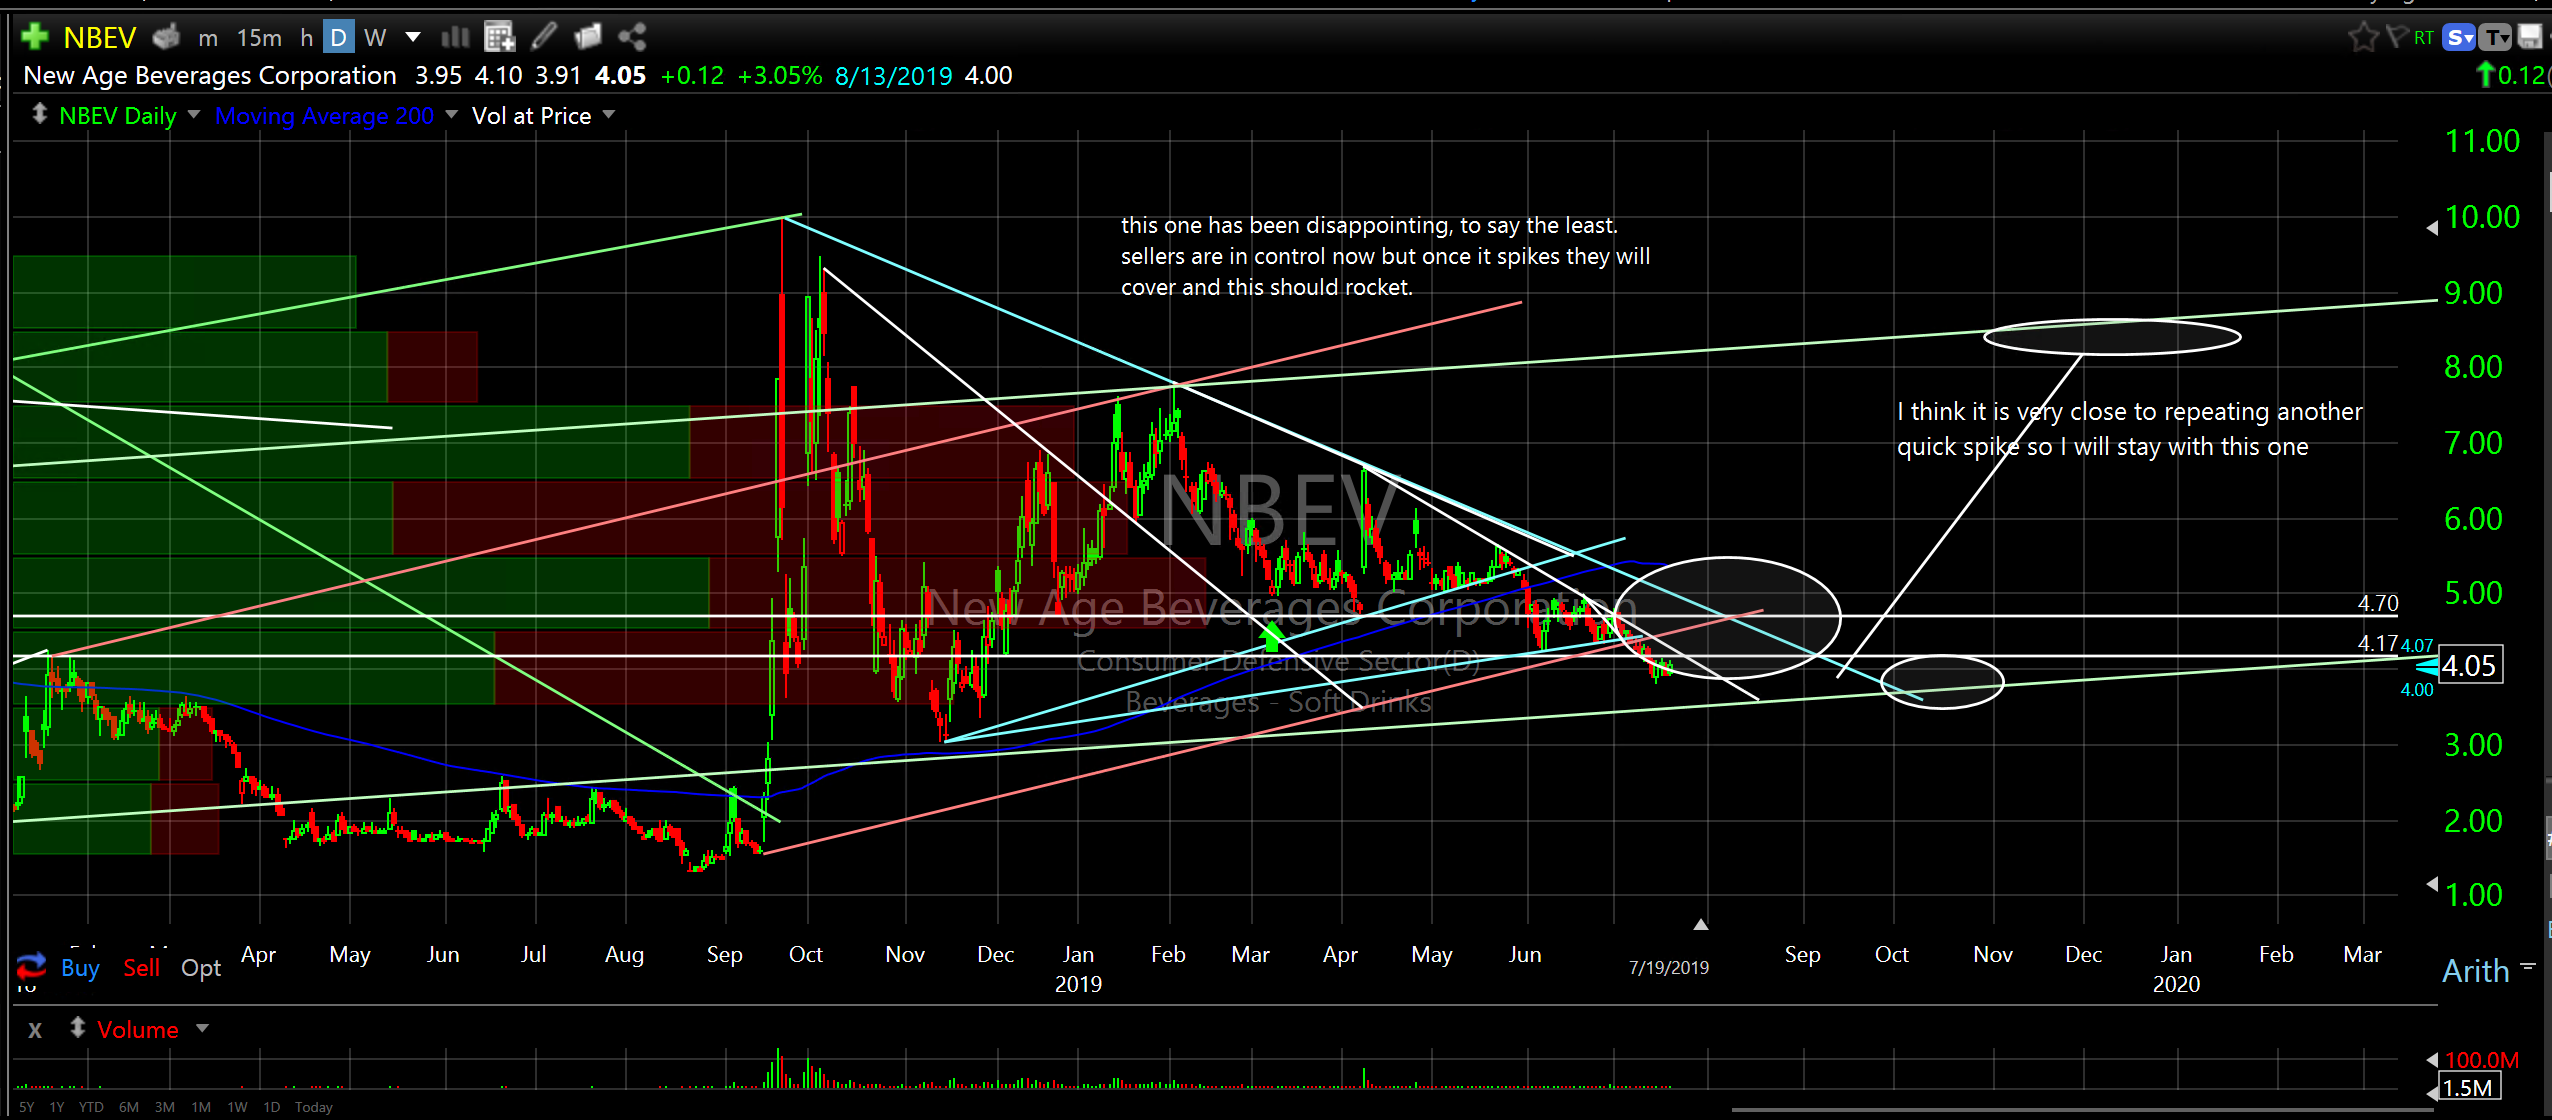This screenshot has width=2552, height=1120.
Task: Click the star favorite icon
Action: point(2362,37)
